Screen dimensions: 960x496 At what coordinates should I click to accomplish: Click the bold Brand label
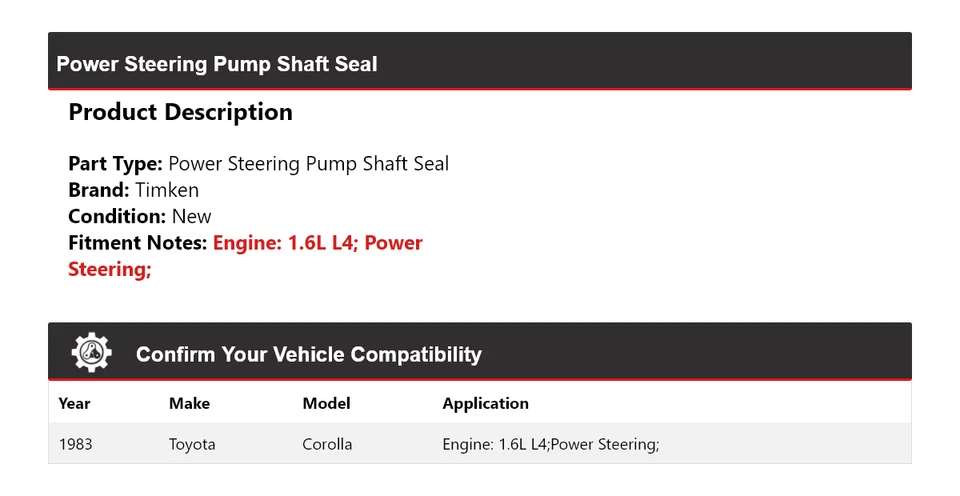click(x=99, y=190)
